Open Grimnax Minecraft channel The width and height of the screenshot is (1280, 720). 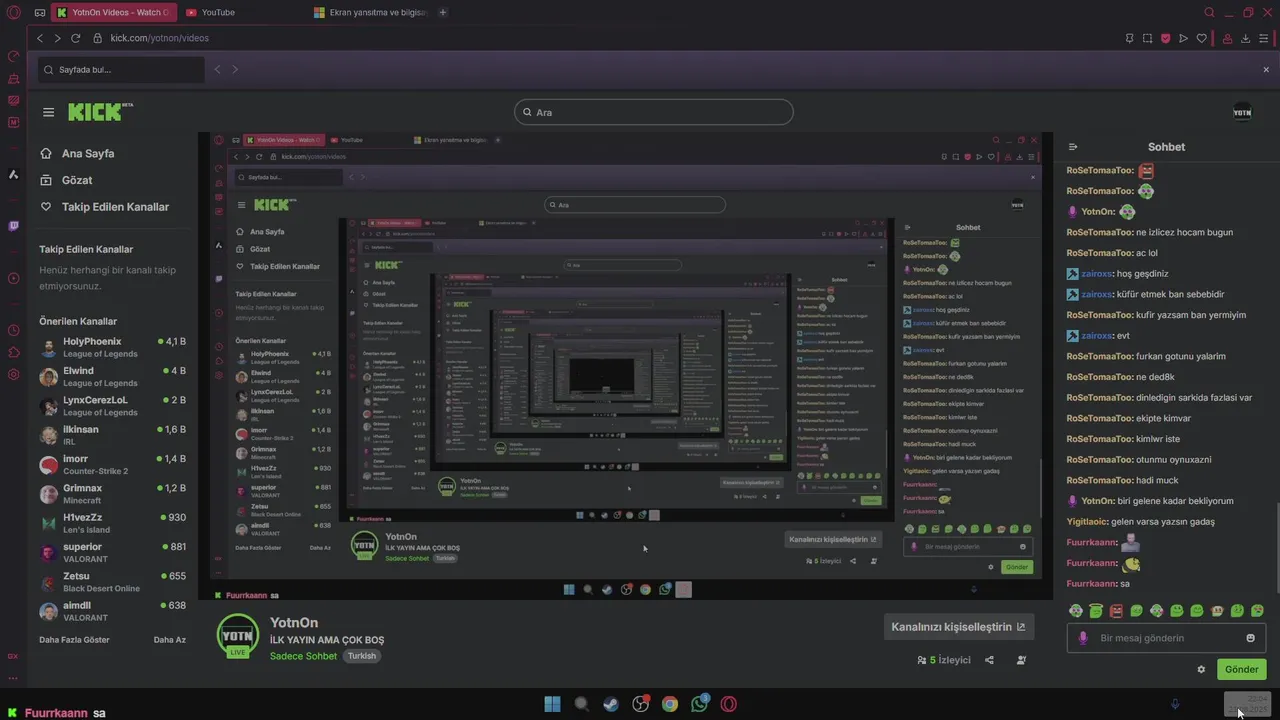(112, 494)
